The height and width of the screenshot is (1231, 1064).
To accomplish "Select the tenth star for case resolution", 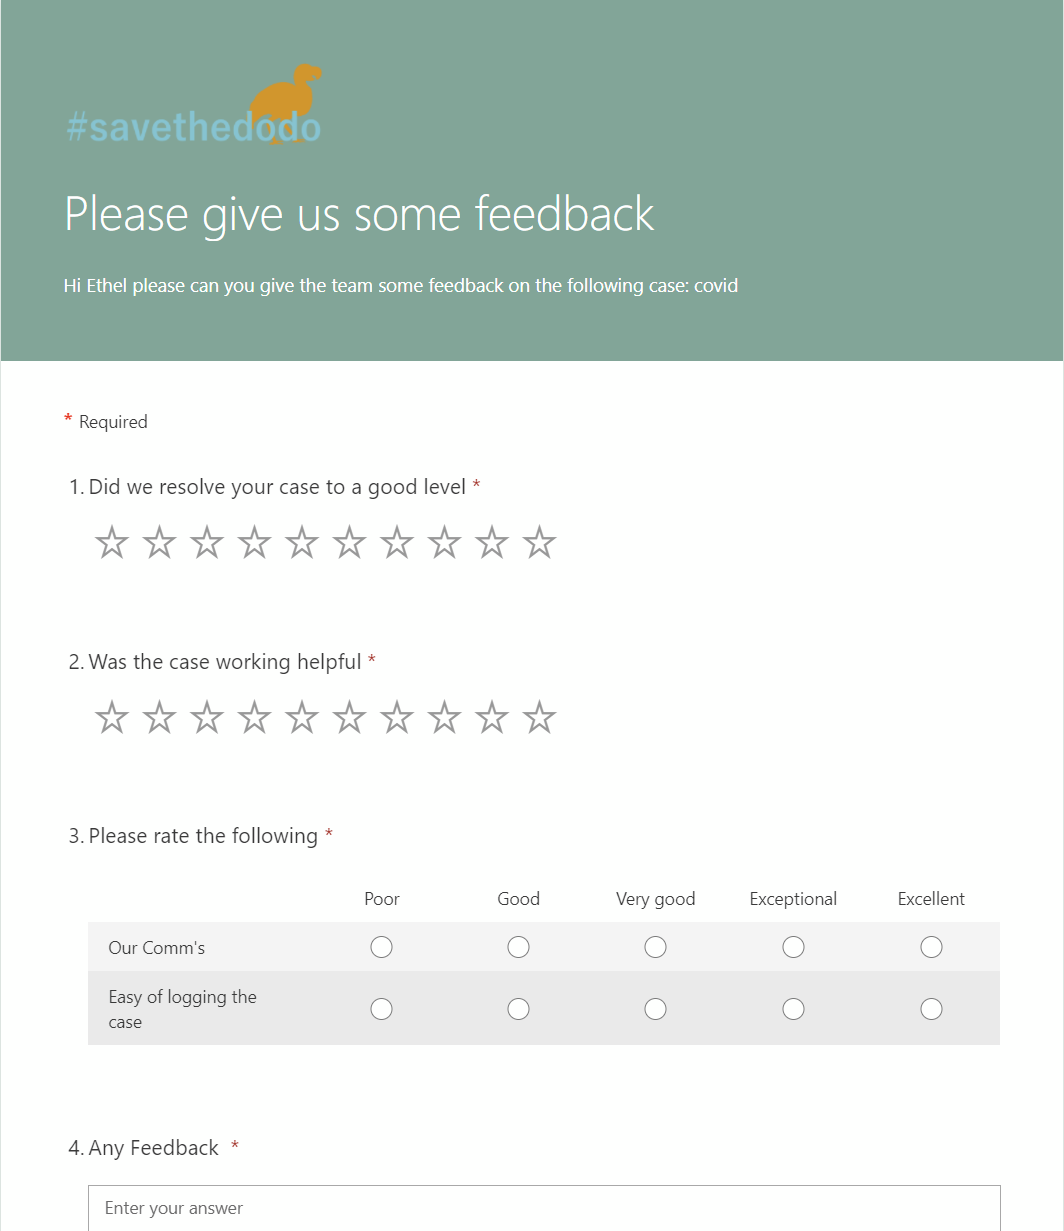I will click(x=539, y=543).
